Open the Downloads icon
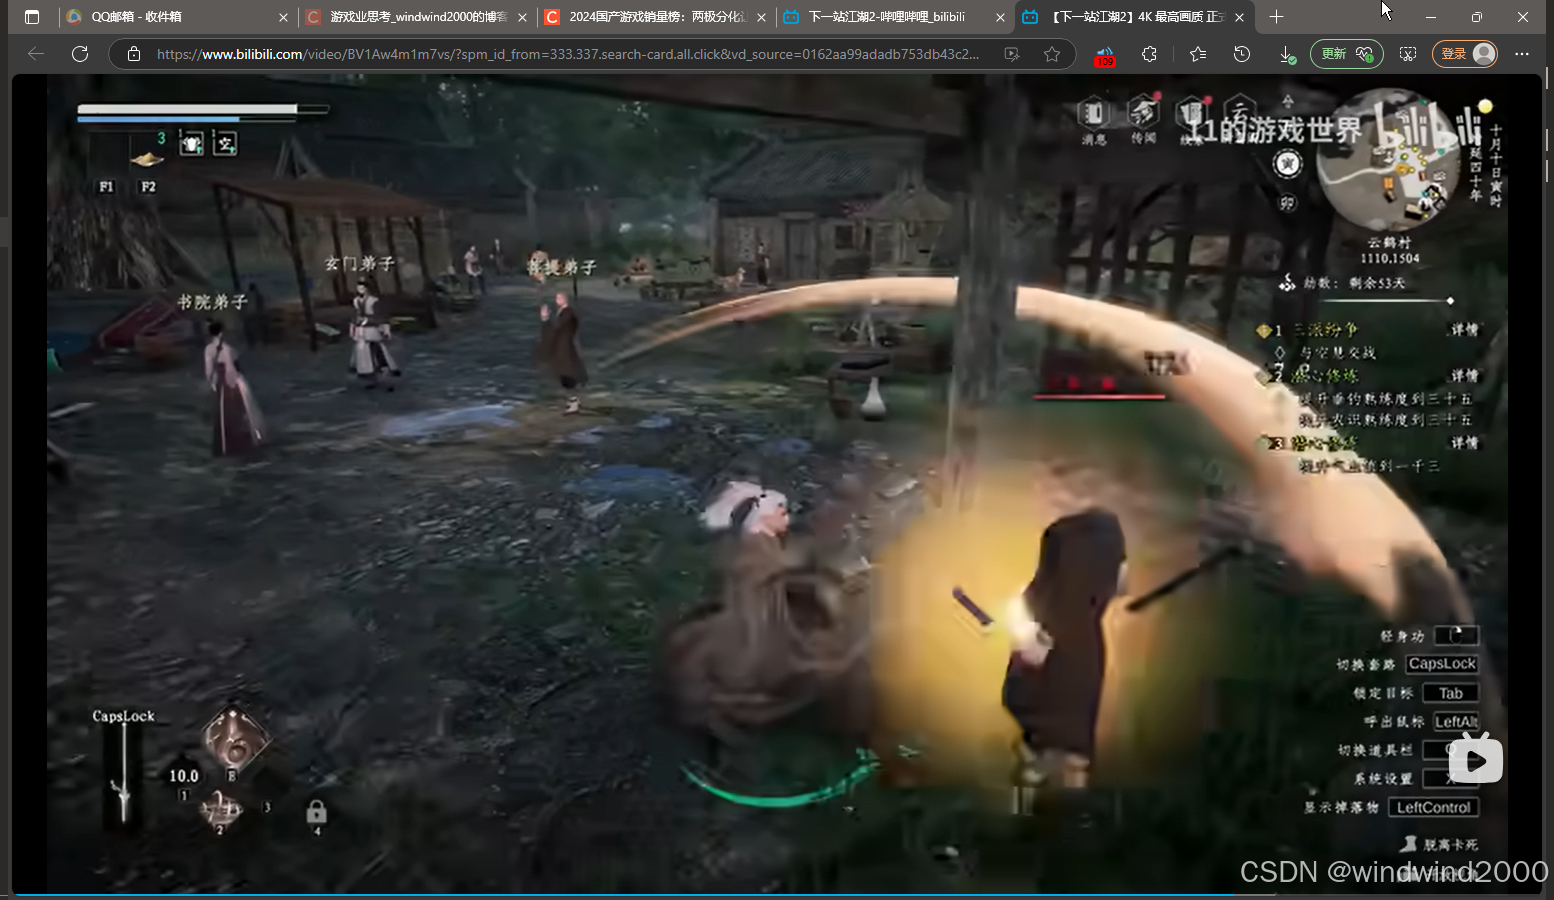1554x900 pixels. pos(1288,54)
